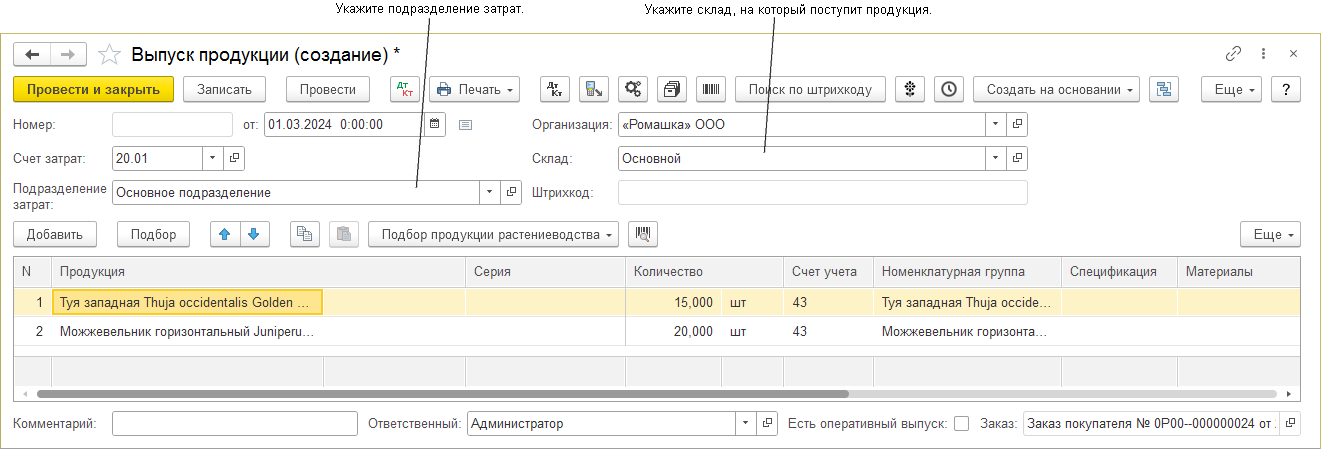Open 'Создать на основании' menu

1056,89
